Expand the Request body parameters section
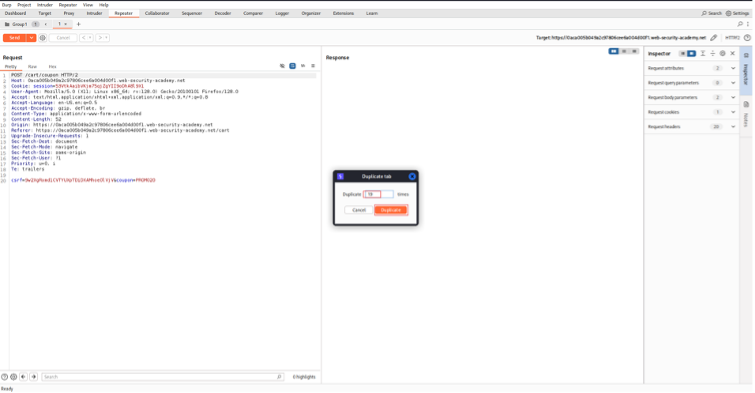Viewport: 755px width, 393px height. [x=691, y=97]
